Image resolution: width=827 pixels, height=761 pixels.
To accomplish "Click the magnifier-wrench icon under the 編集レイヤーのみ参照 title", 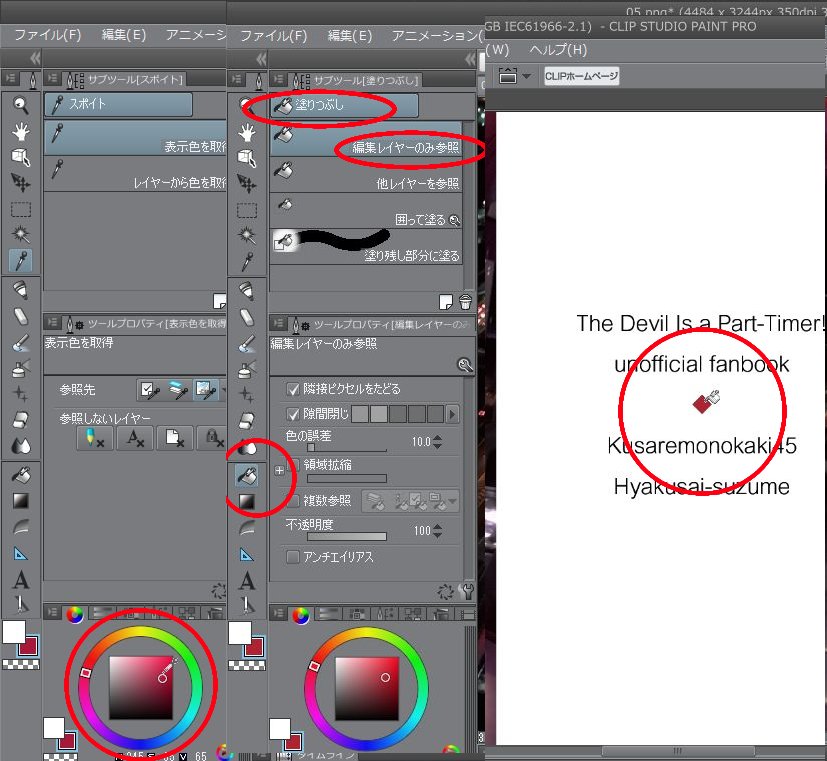I will (465, 365).
